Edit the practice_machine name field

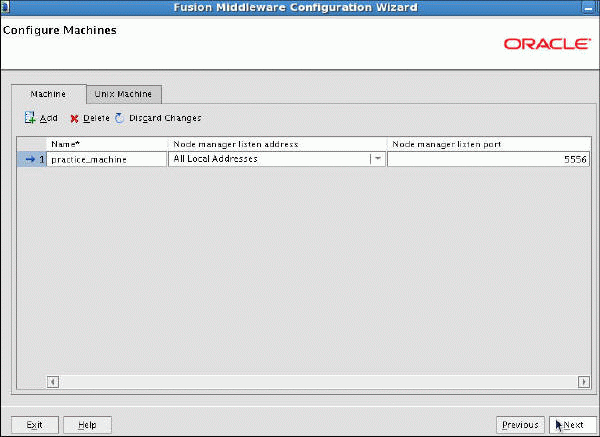(x=106, y=159)
